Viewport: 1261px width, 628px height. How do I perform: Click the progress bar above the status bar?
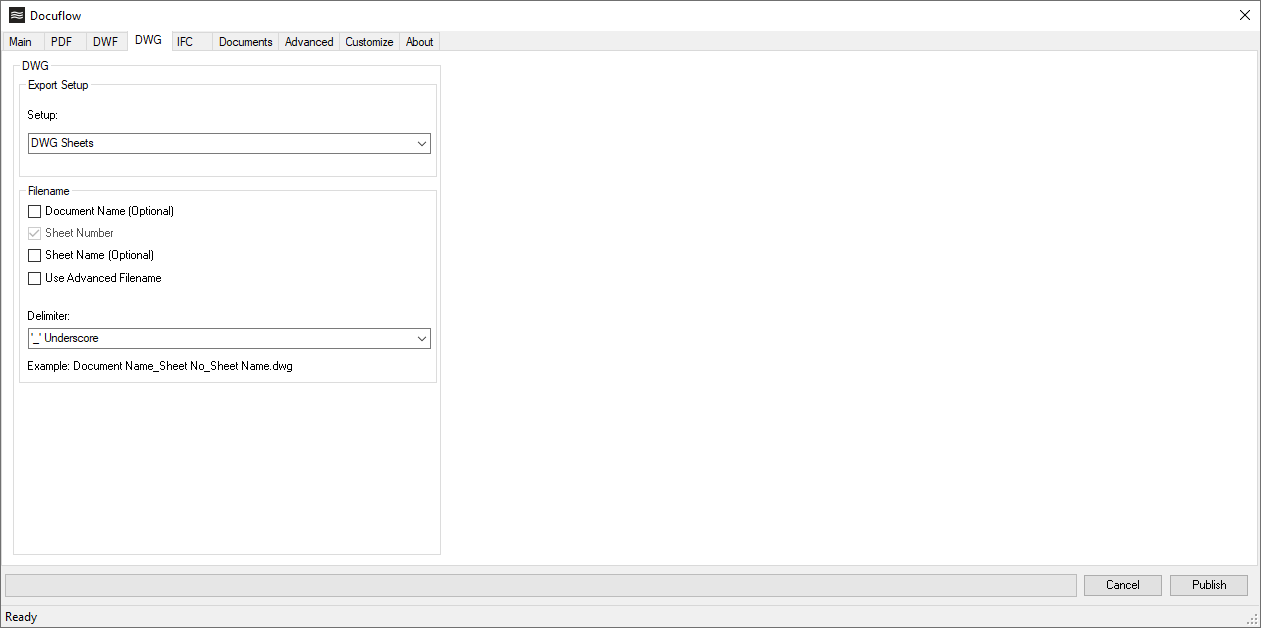tap(540, 585)
